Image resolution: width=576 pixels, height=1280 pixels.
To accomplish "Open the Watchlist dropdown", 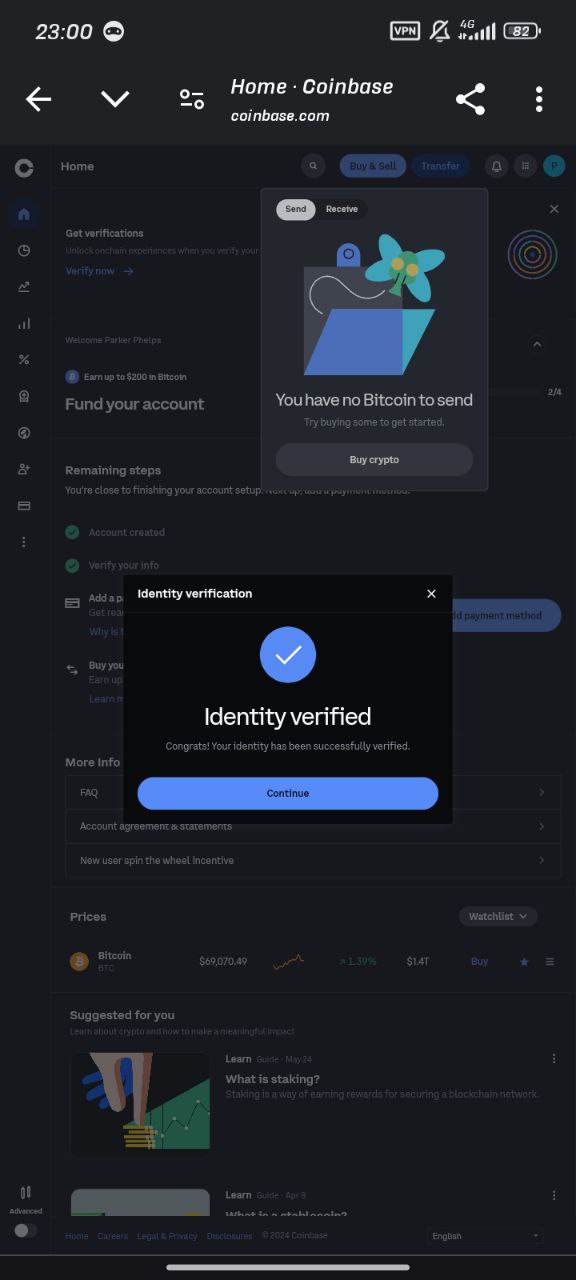I will pyautogui.click(x=498, y=916).
